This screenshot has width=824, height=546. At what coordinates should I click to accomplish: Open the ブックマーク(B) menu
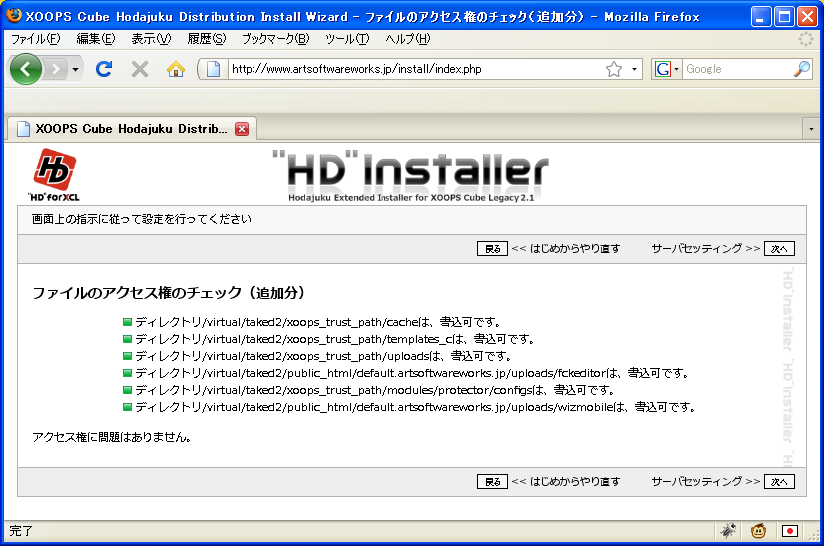tap(275, 39)
